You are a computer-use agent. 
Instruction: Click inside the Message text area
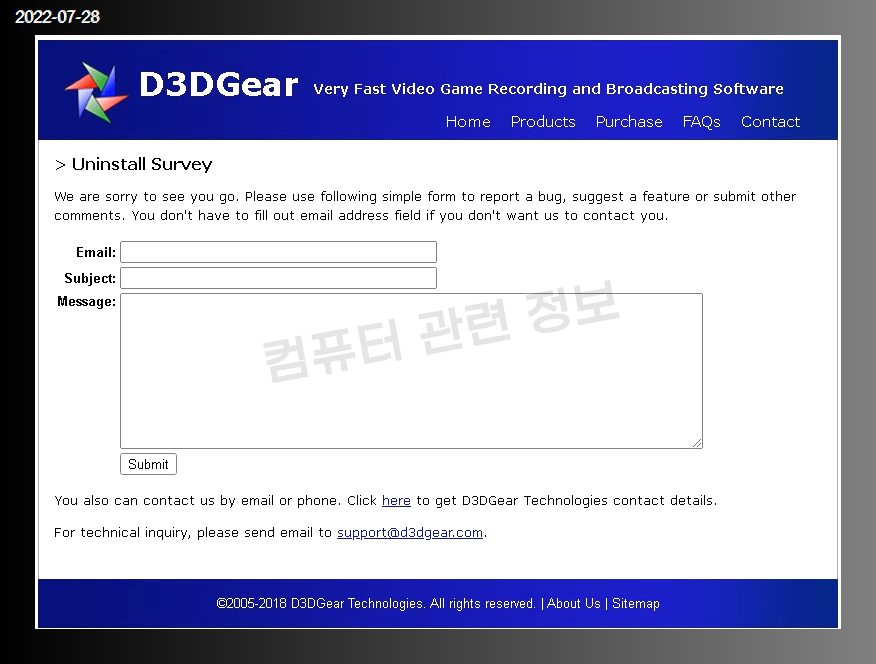[411, 371]
